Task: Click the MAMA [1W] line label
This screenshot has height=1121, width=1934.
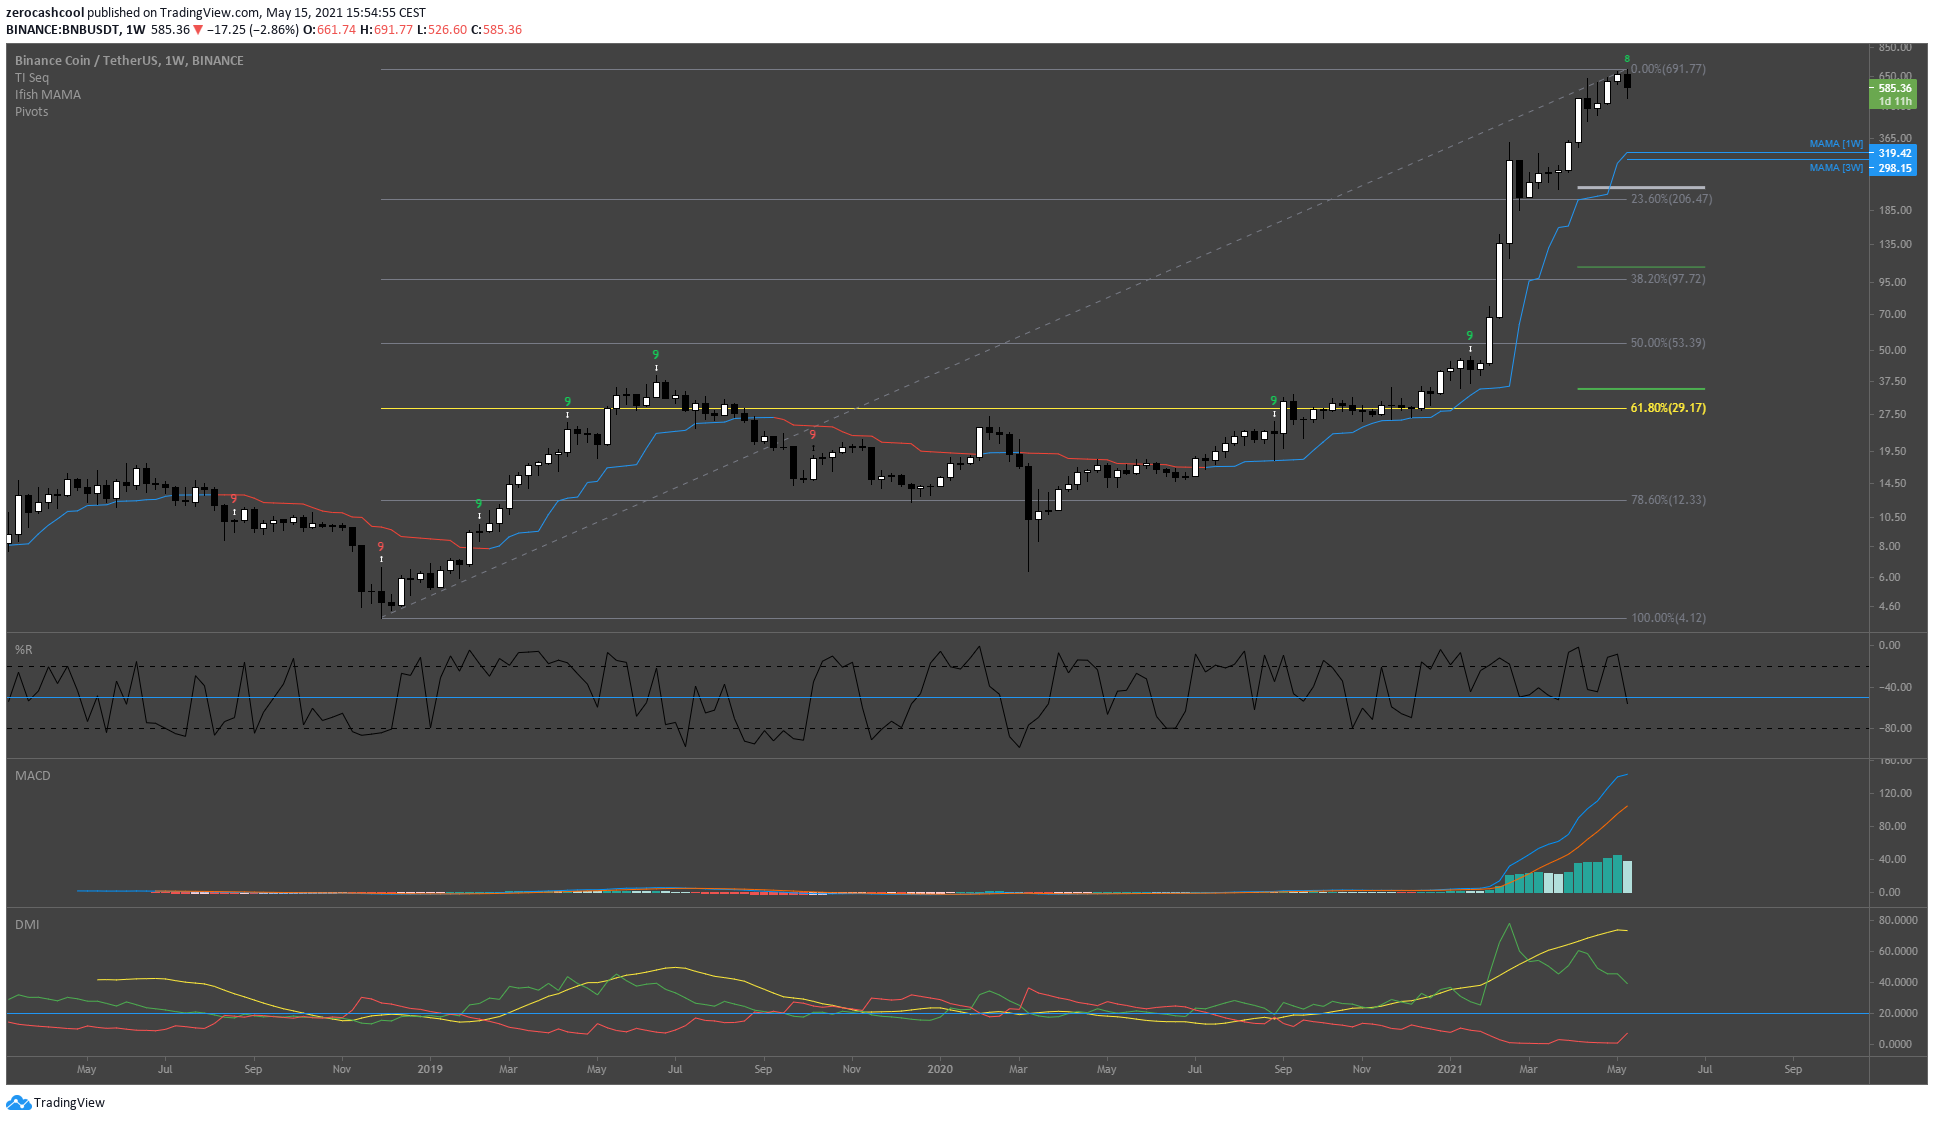Action: pyautogui.click(x=1837, y=144)
